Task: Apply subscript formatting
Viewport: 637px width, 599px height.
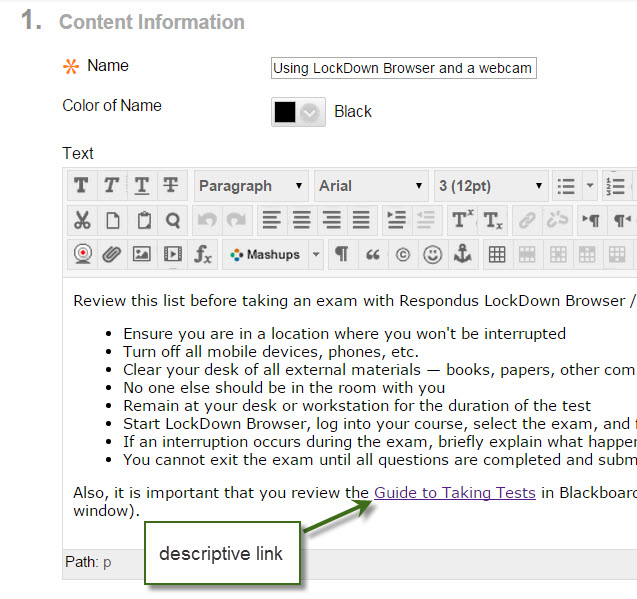Action: point(493,221)
